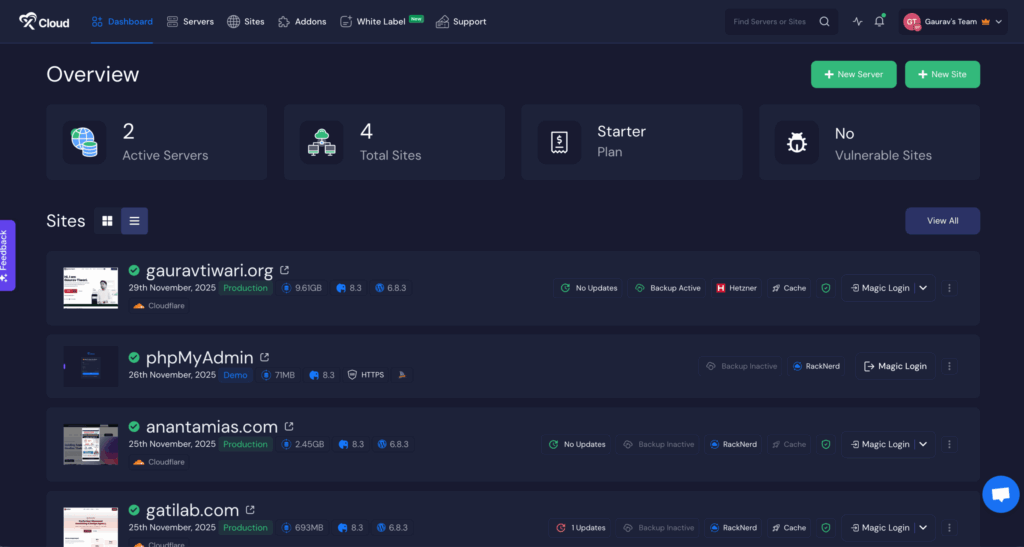The height and width of the screenshot is (547, 1024).
Task: Expand Magic Login dropdown for gauravtiwari.org
Action: point(923,288)
